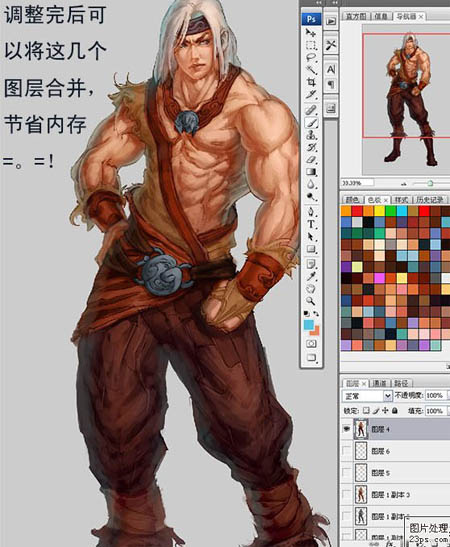Switch to the 颜色 tab
450x547 pixels.
point(352,200)
